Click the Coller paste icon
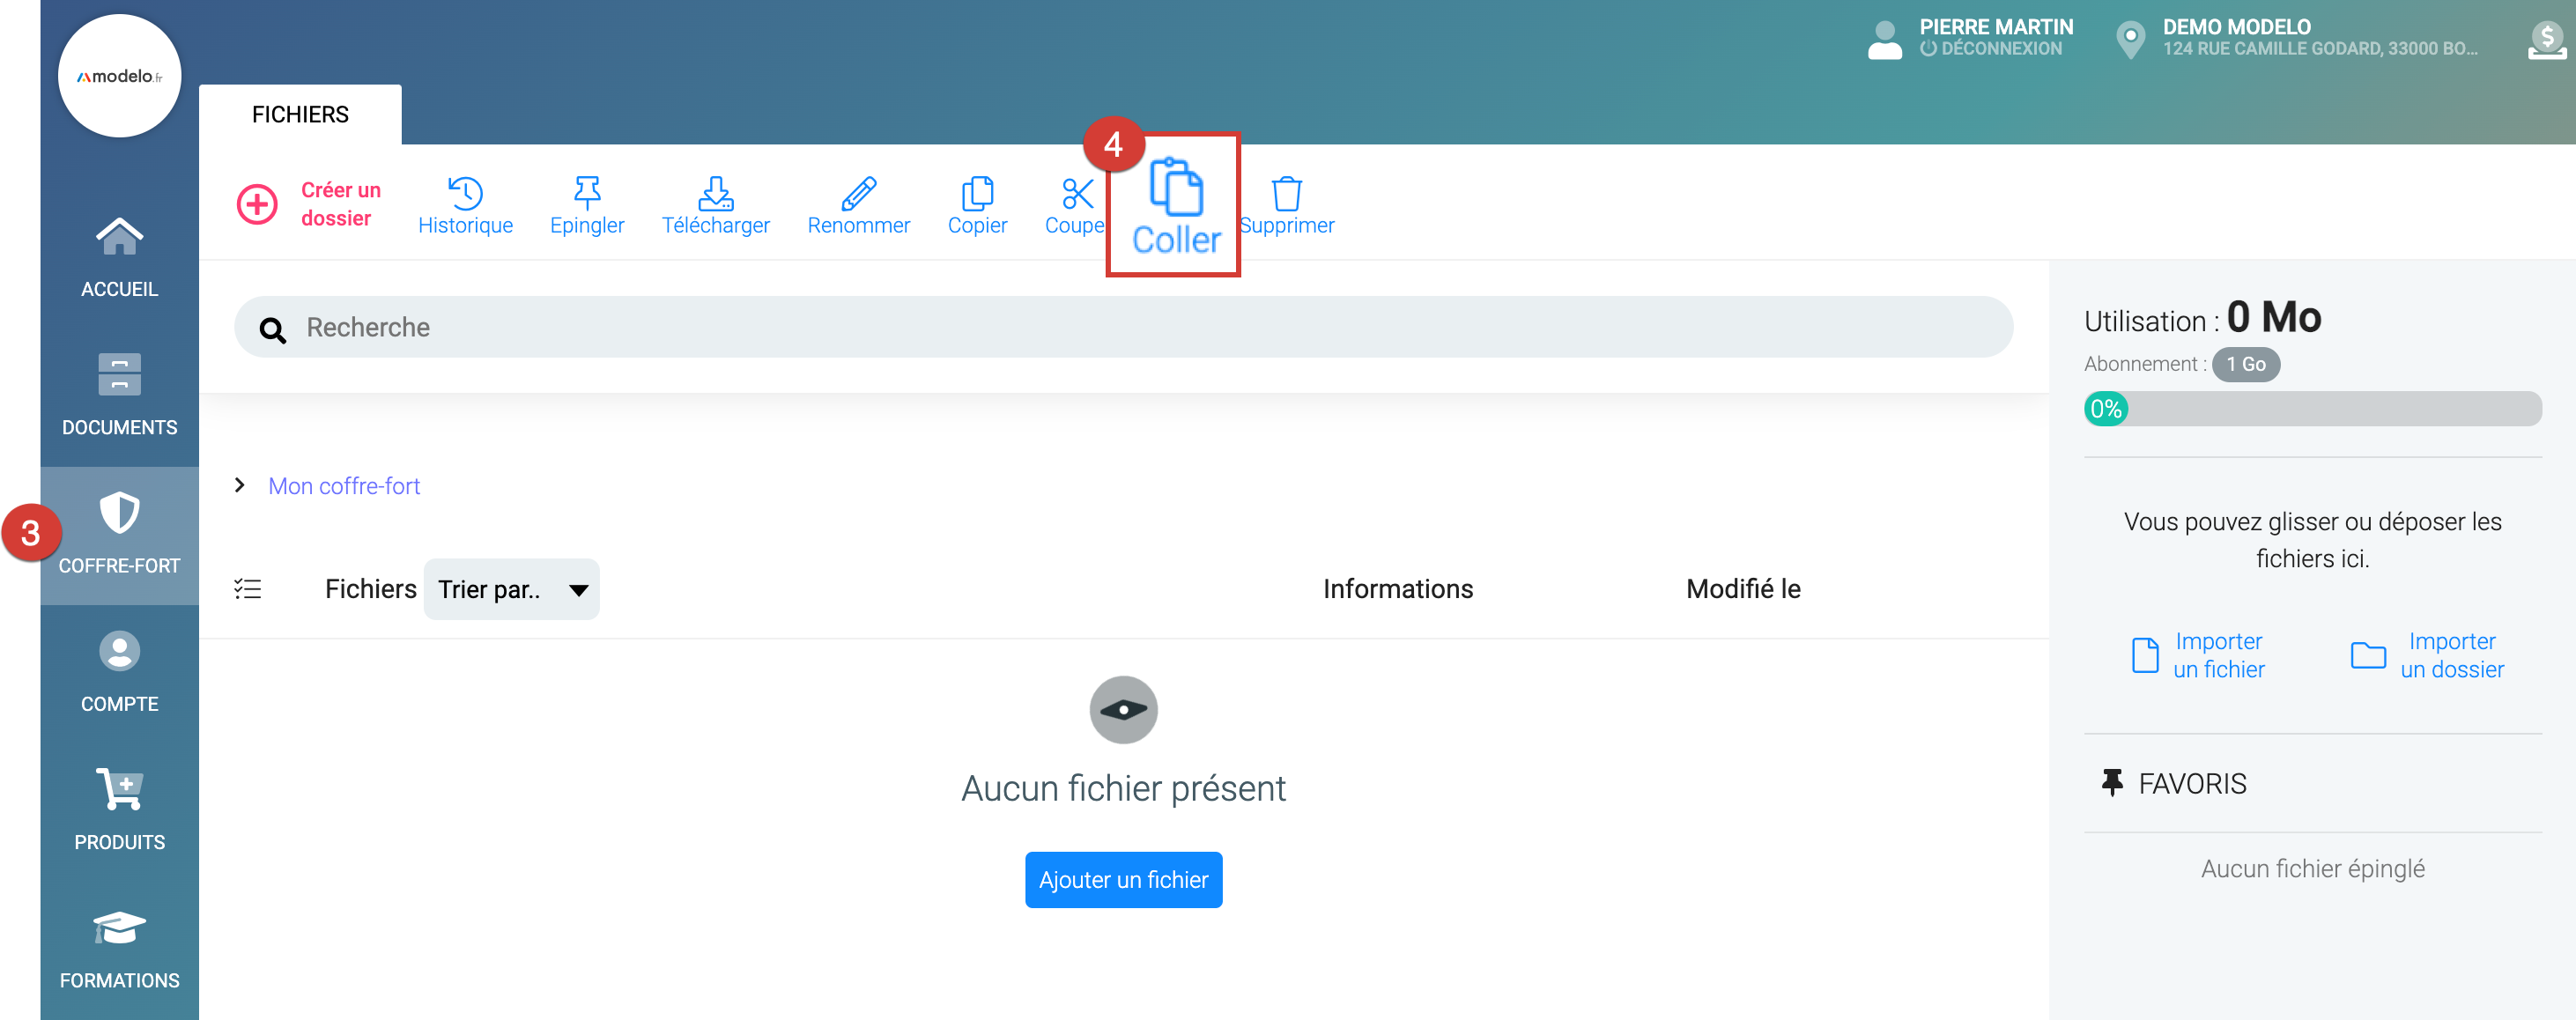This screenshot has width=2576, height=1020. coord(1175,188)
